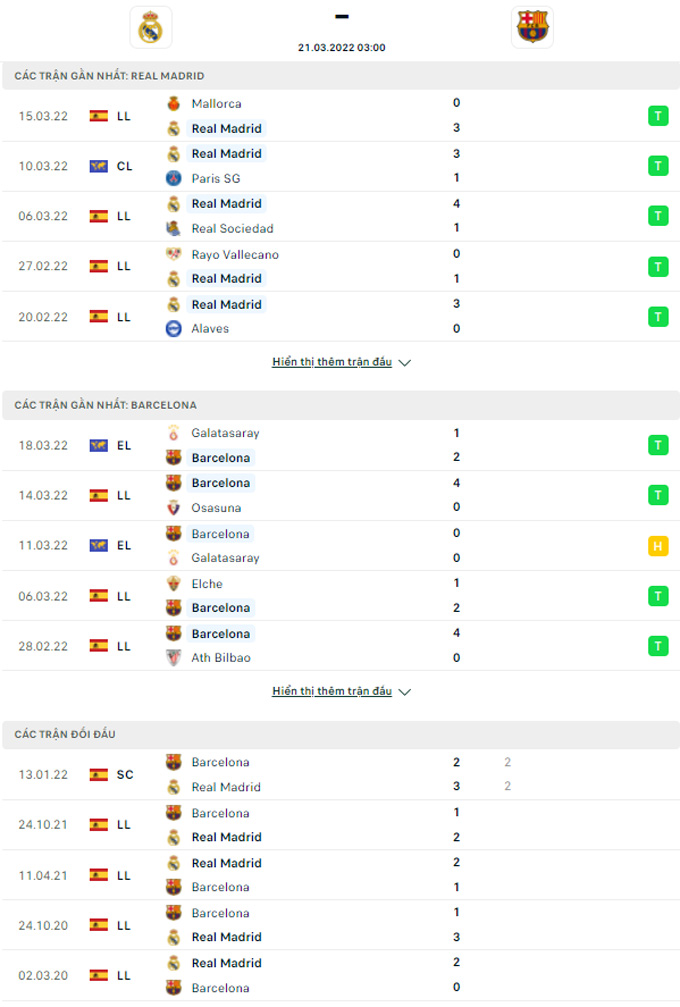Click the Alaves team logo
680x1007 pixels.
point(173,329)
